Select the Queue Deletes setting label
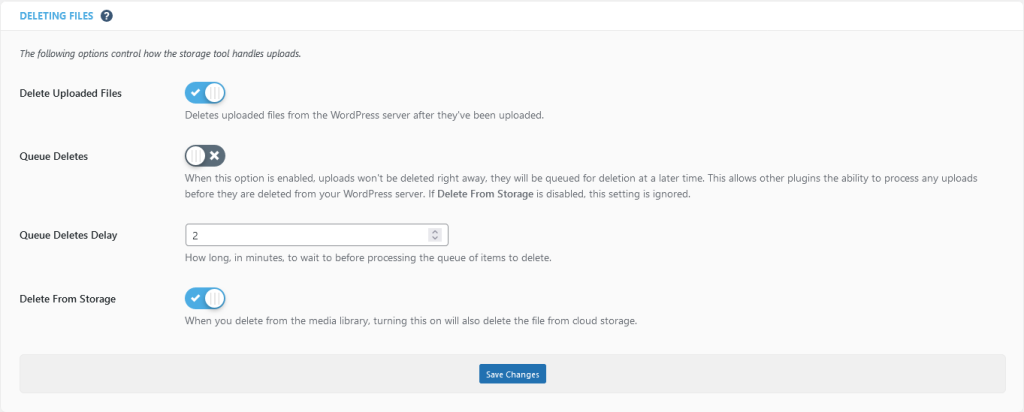This screenshot has width=1024, height=412. tap(54, 156)
